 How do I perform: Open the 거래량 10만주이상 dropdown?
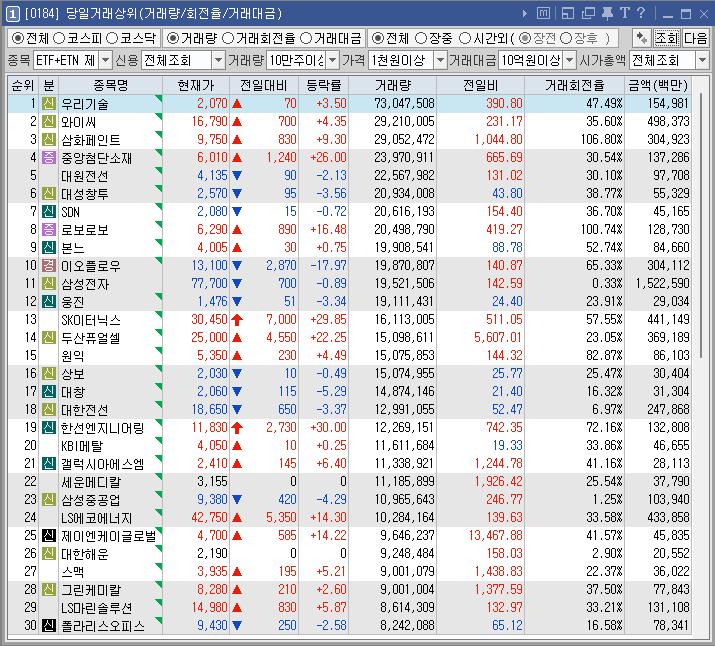click(x=332, y=60)
